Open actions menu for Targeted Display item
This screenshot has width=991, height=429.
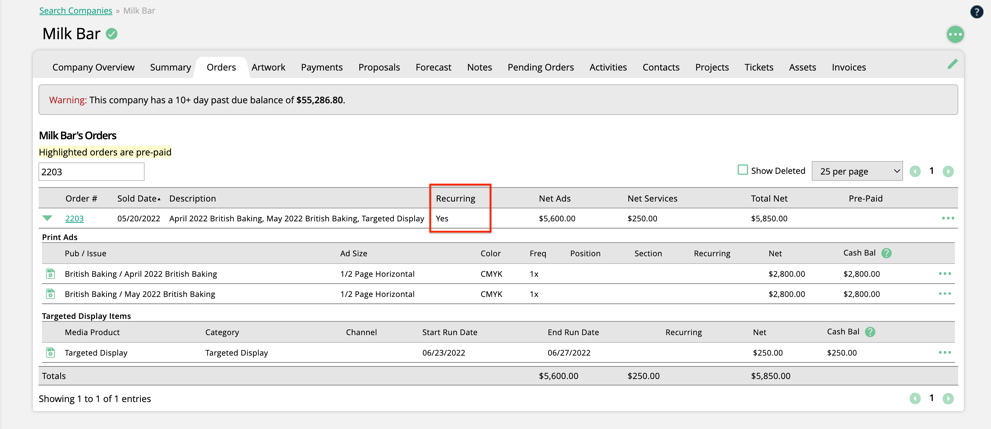point(945,353)
